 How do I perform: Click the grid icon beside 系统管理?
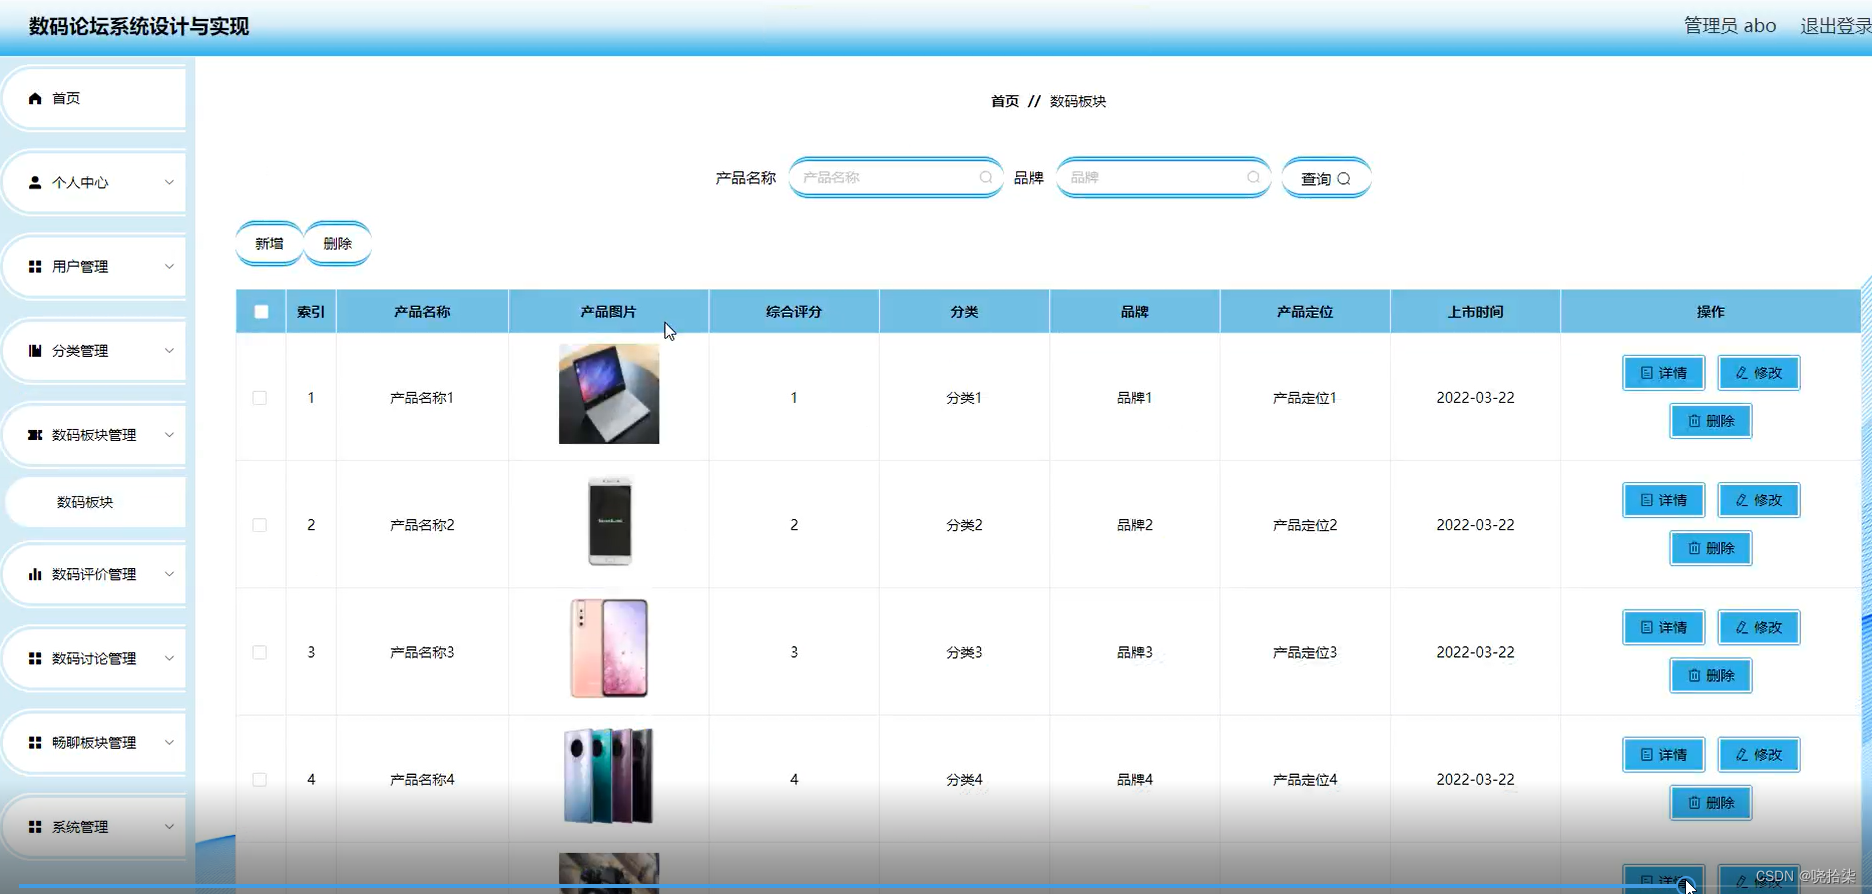35,827
